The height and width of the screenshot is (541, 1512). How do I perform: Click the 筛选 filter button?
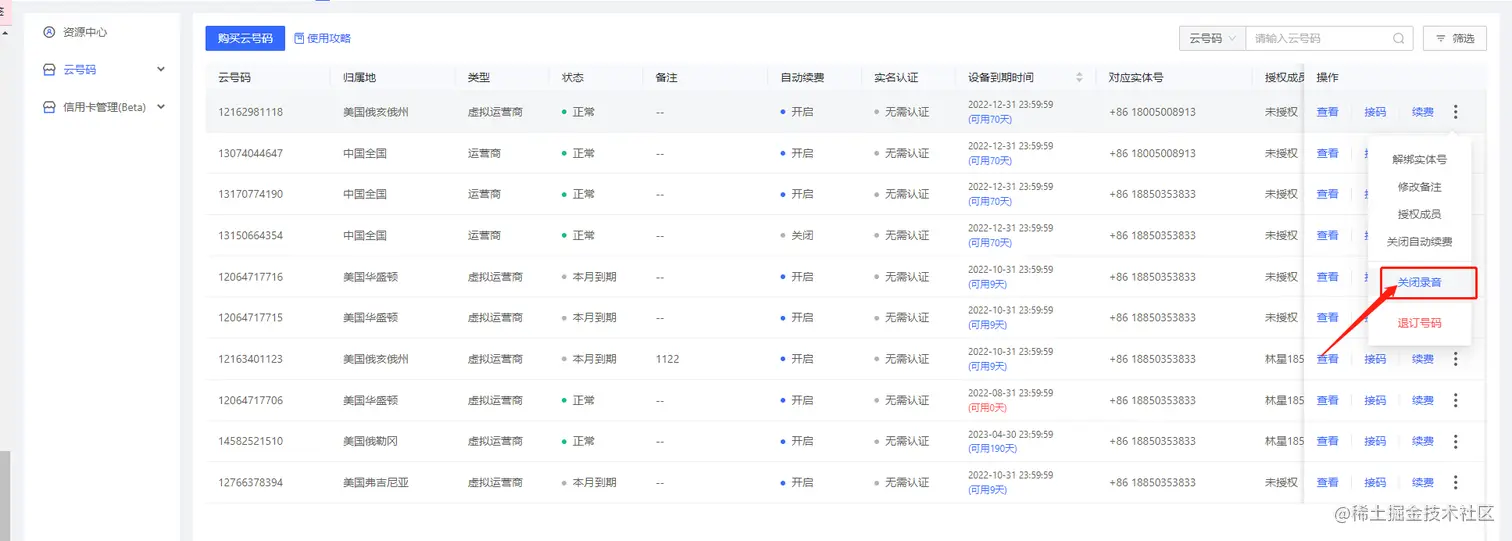pos(1455,38)
